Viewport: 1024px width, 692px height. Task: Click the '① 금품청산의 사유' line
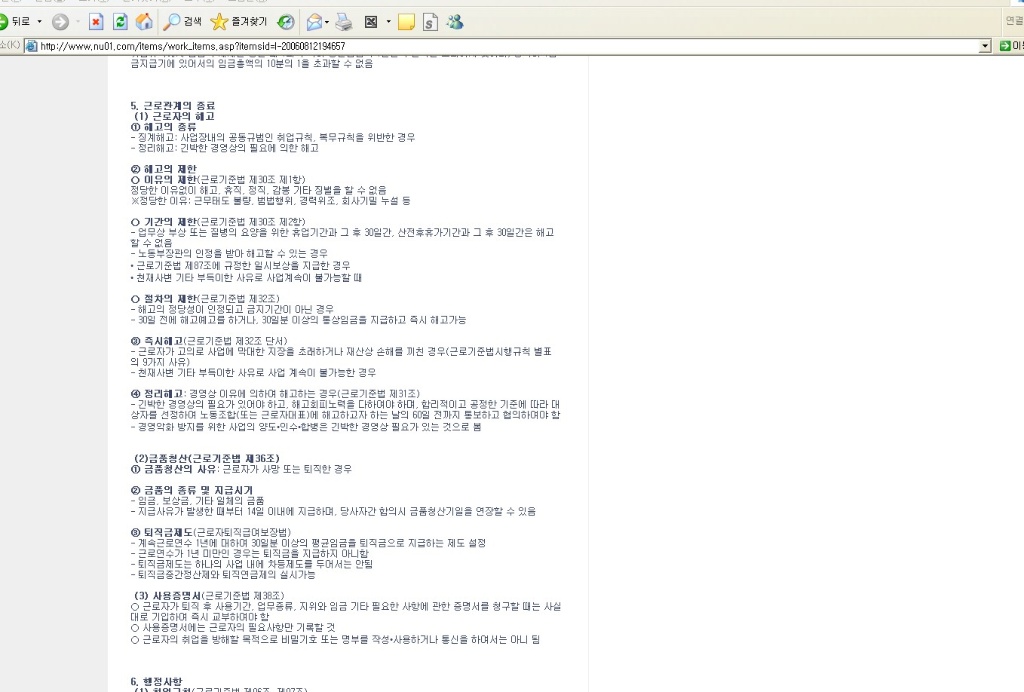[241, 469]
